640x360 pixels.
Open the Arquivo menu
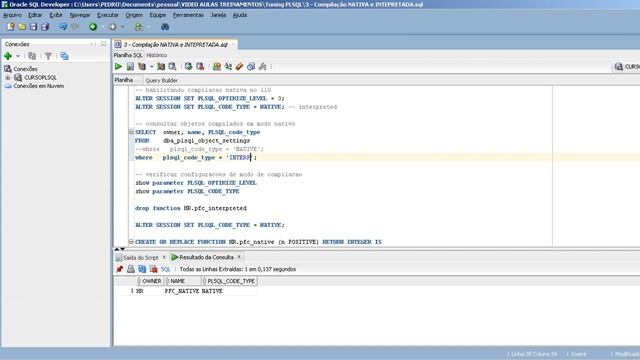[x=12, y=15]
